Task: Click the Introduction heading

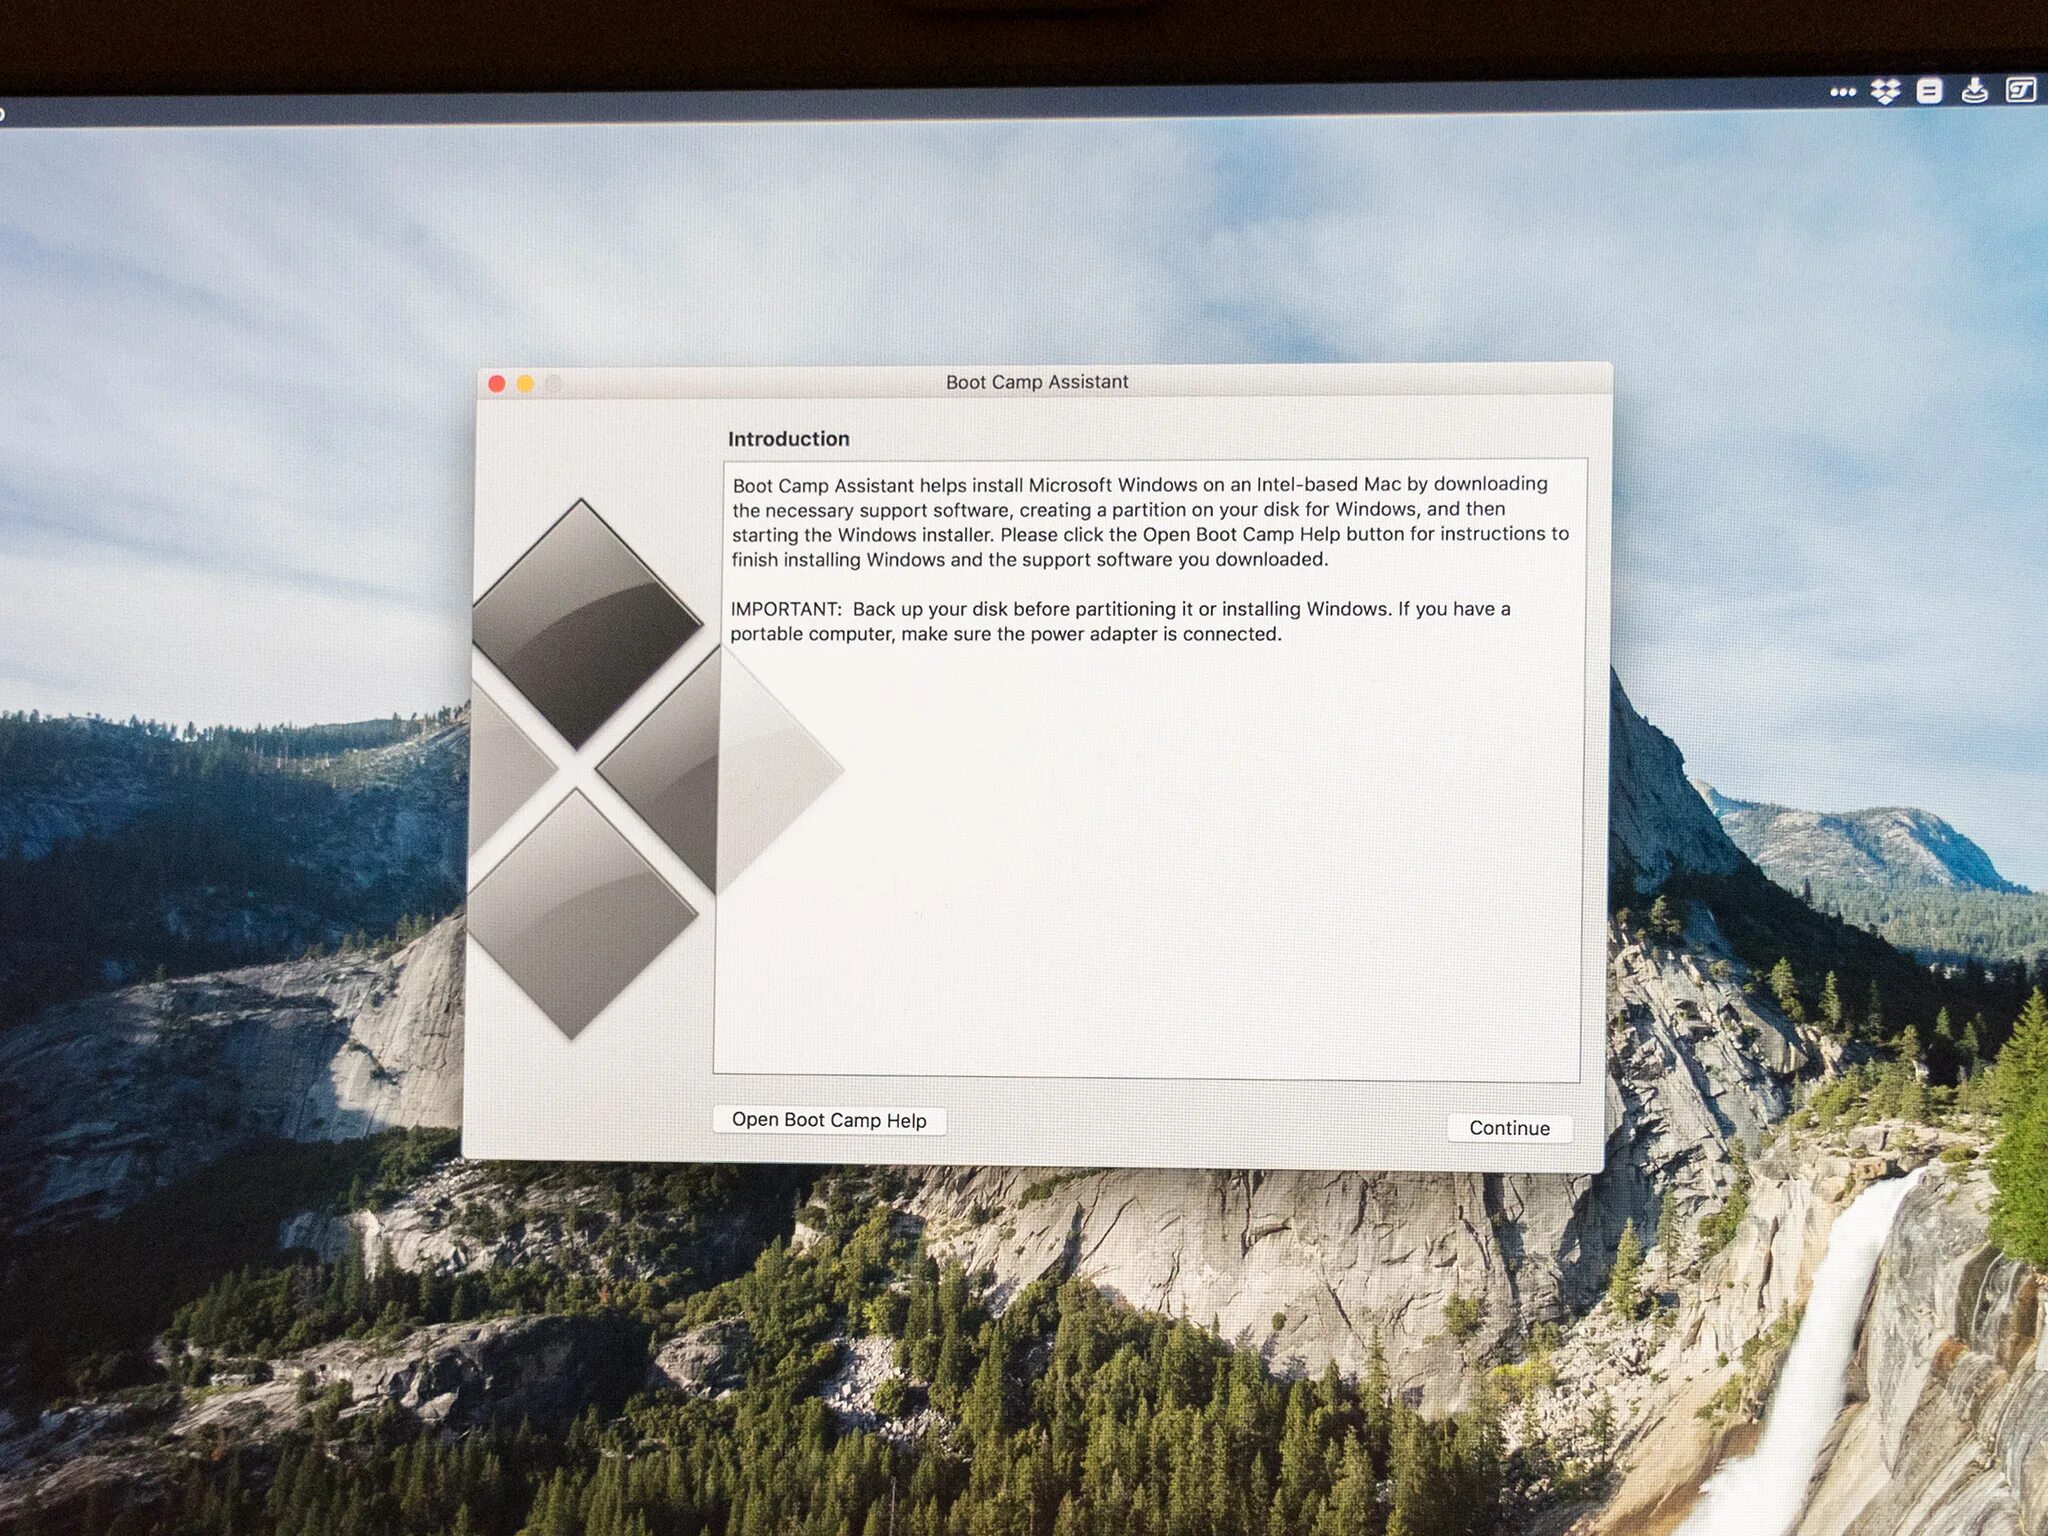Action: point(788,439)
